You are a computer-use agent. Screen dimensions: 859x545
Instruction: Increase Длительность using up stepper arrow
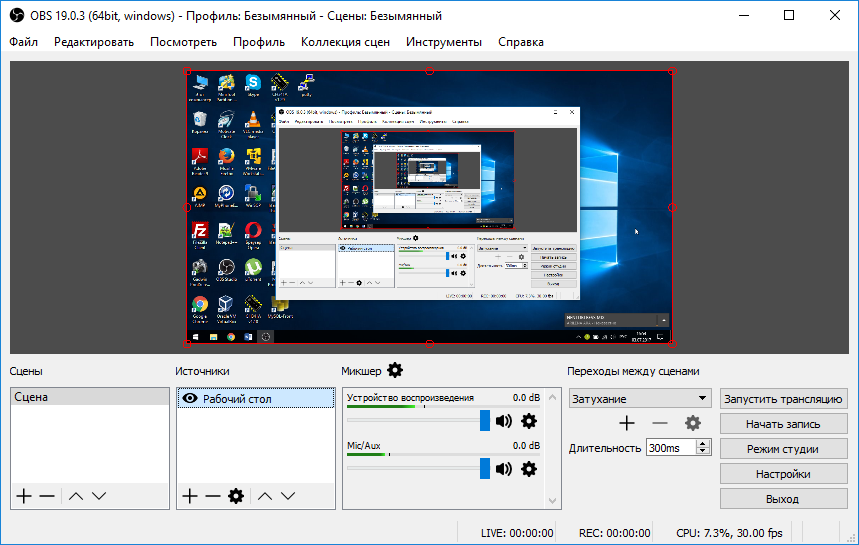point(703,444)
